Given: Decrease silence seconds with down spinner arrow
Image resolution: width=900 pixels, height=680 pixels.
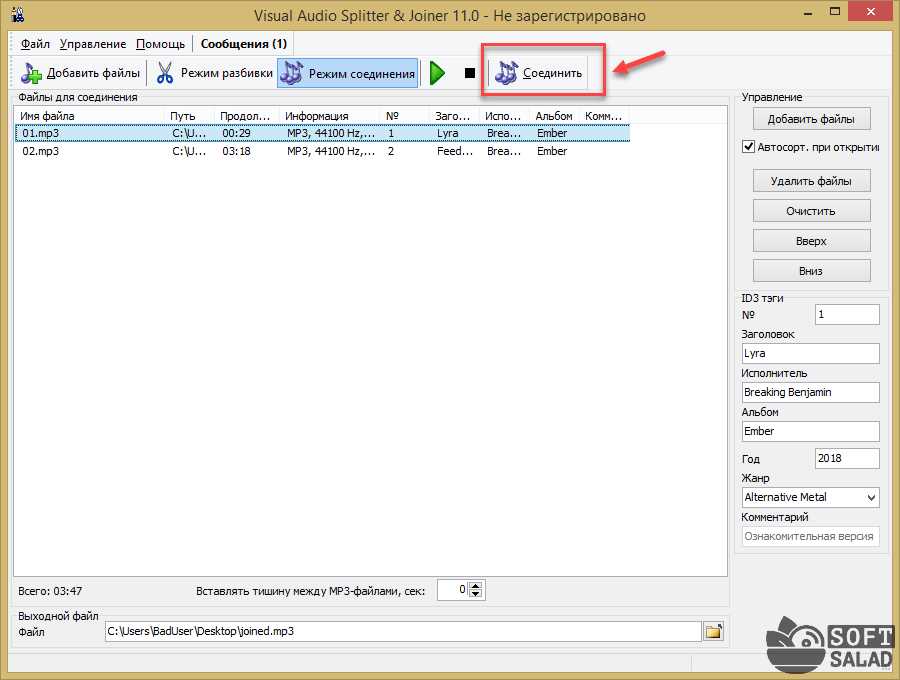Looking at the screenshot, I should (x=475, y=594).
